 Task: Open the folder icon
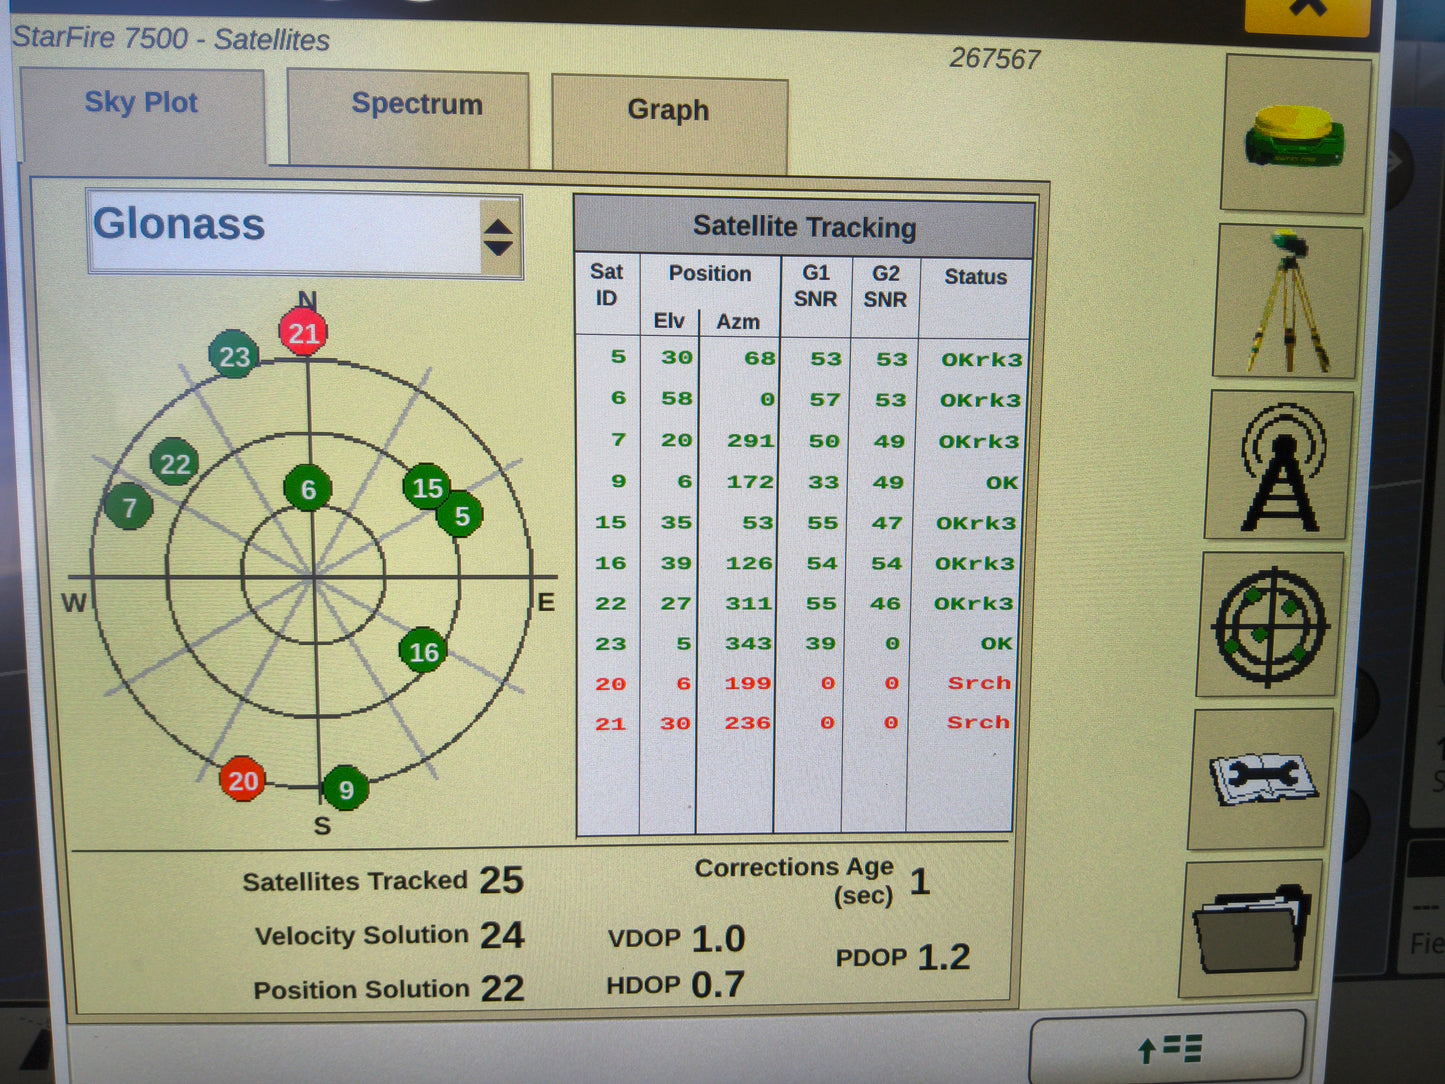1253,928
